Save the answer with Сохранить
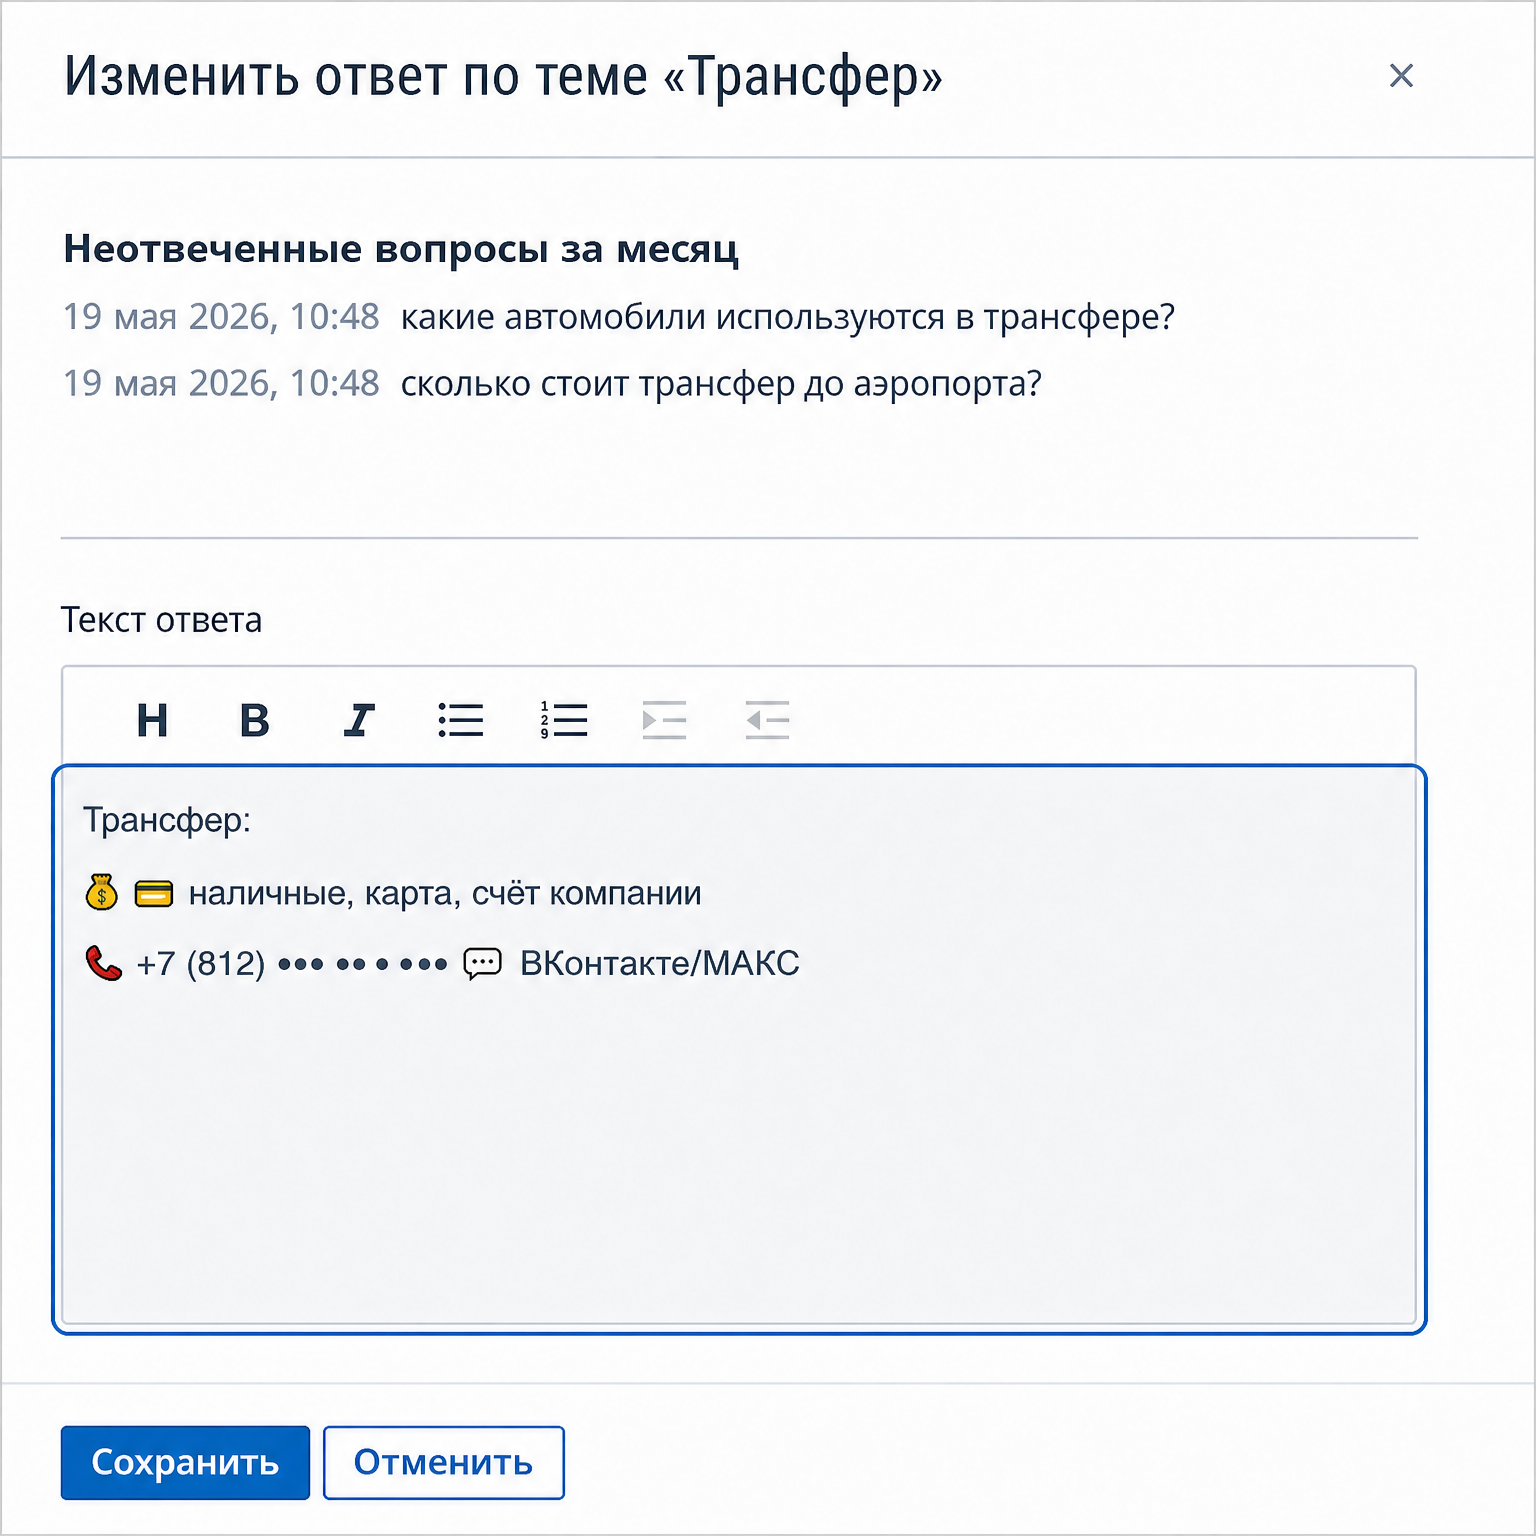This screenshot has width=1536, height=1536. tap(185, 1462)
